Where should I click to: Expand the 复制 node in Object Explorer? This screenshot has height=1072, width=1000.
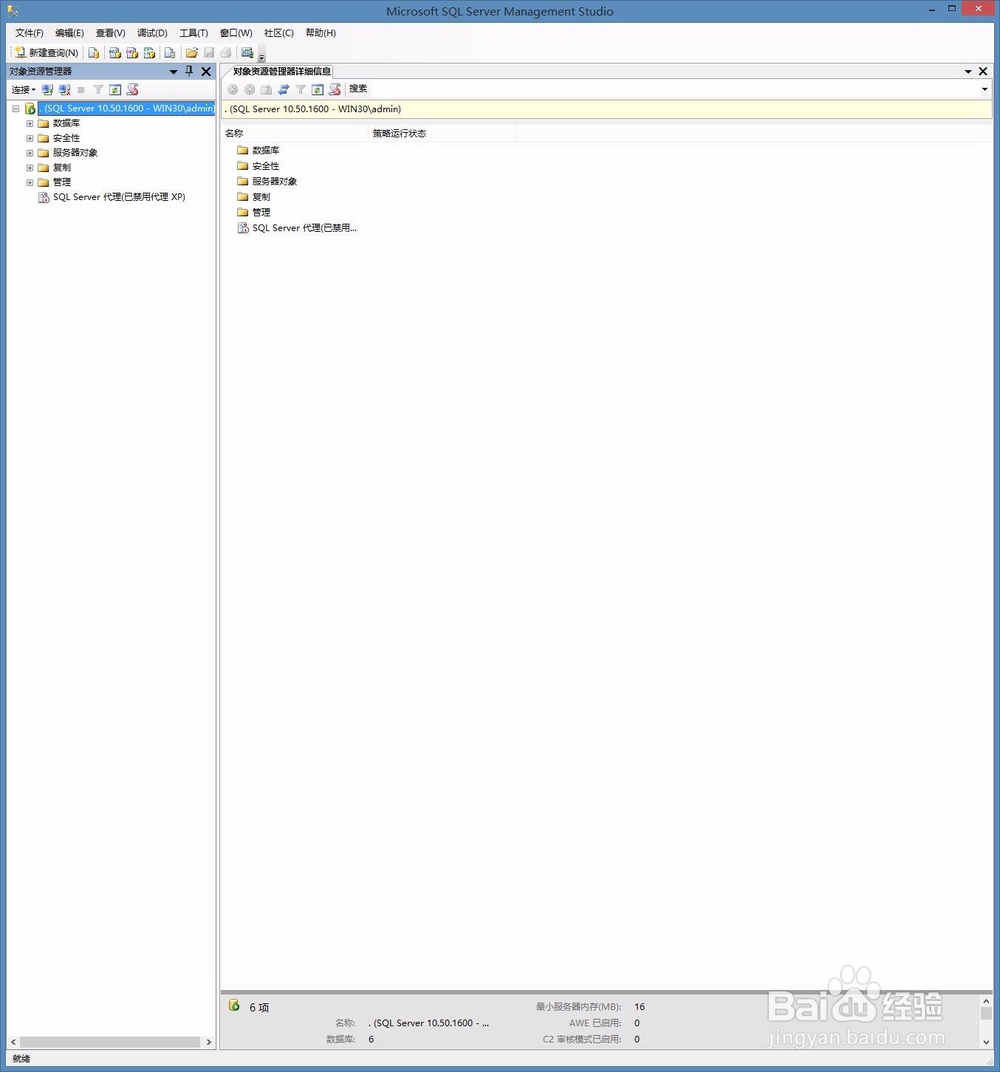(30, 168)
